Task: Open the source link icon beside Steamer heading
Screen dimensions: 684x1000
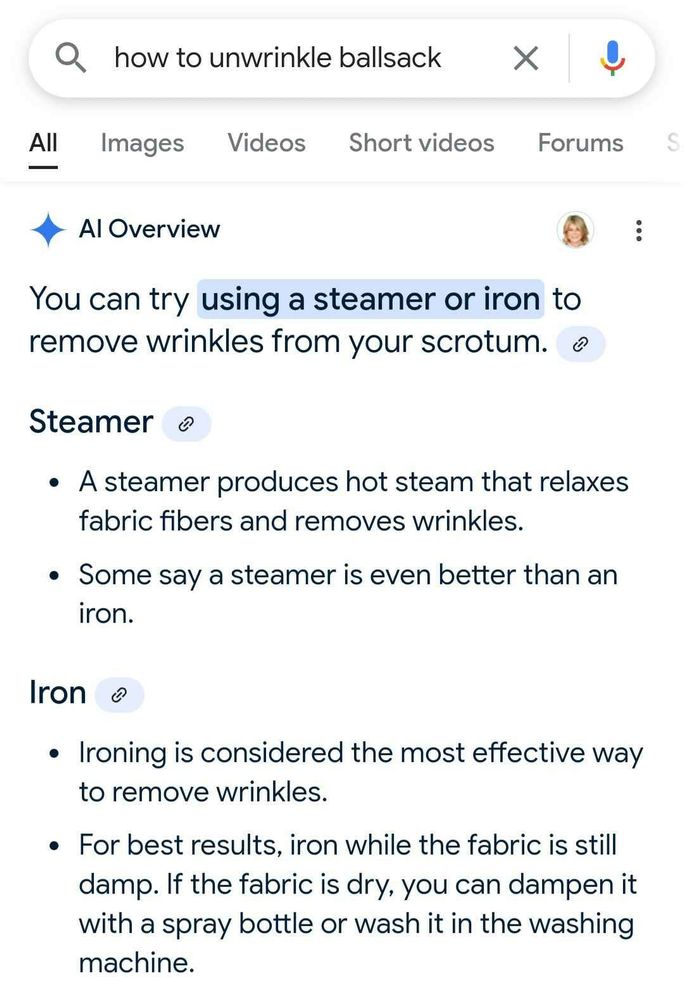Action: pos(186,424)
